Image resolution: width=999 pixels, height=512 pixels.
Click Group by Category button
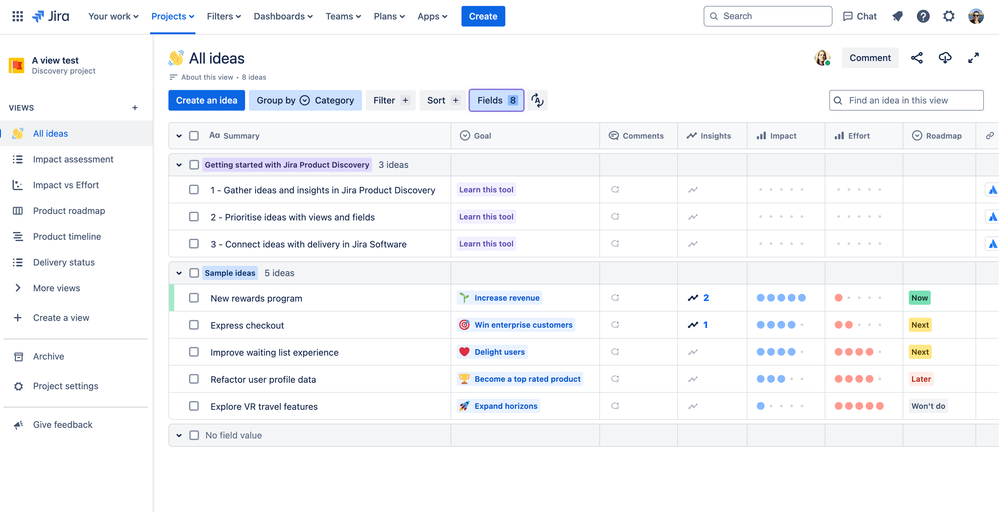point(305,101)
